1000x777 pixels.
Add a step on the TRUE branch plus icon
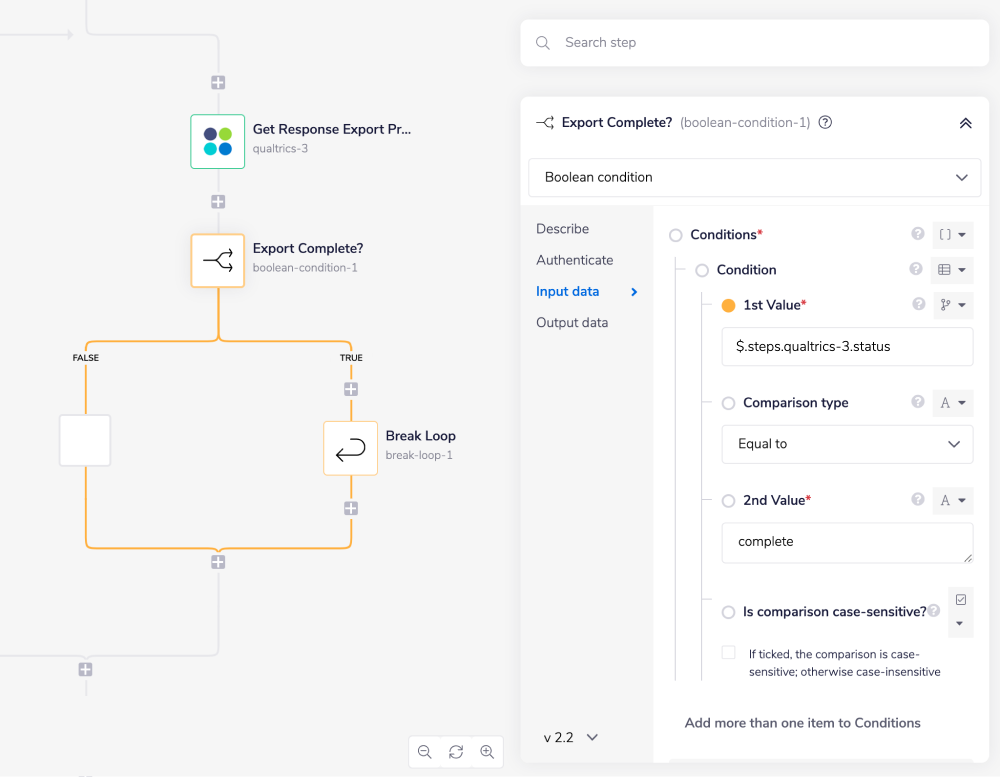(x=351, y=389)
